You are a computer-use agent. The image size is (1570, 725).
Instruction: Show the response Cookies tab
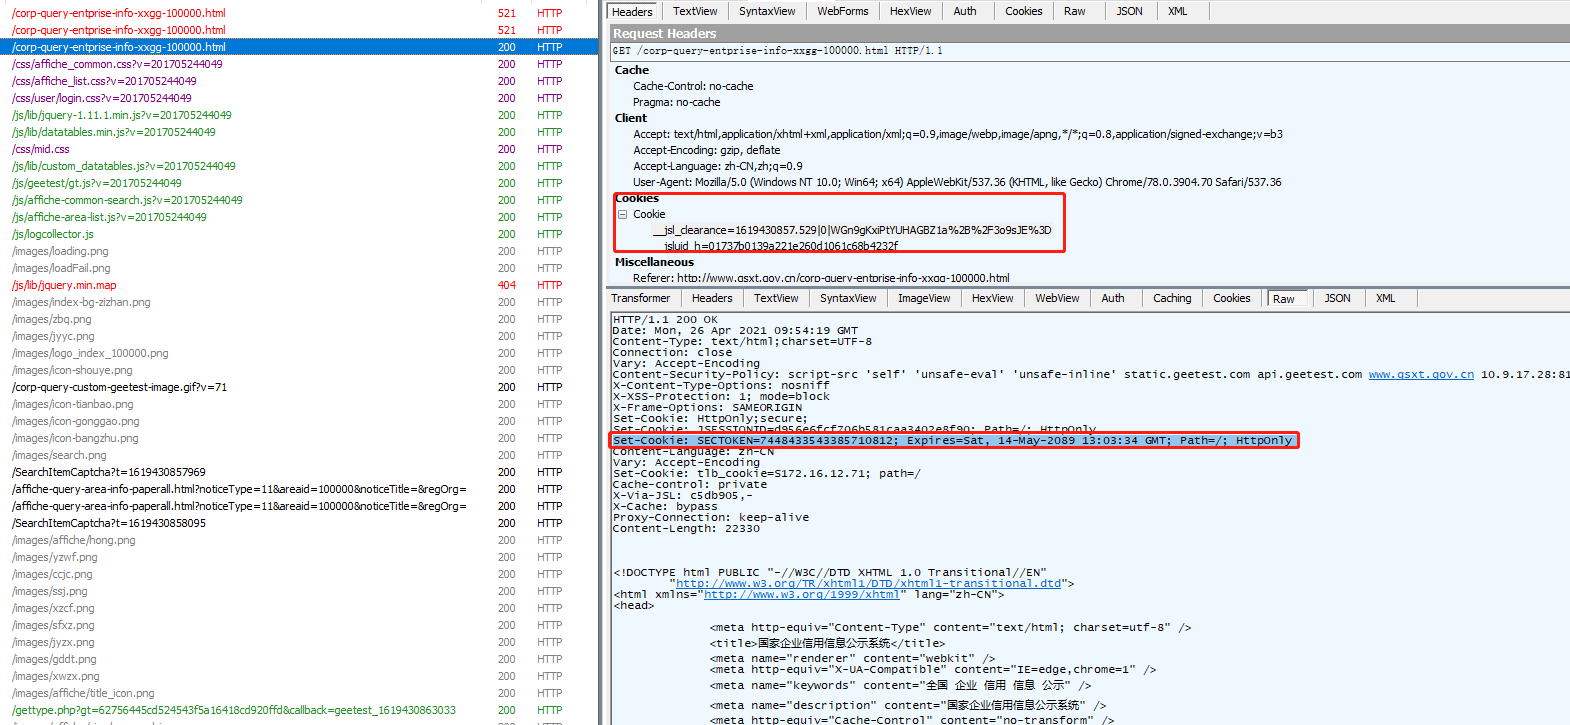pyautogui.click(x=1231, y=298)
